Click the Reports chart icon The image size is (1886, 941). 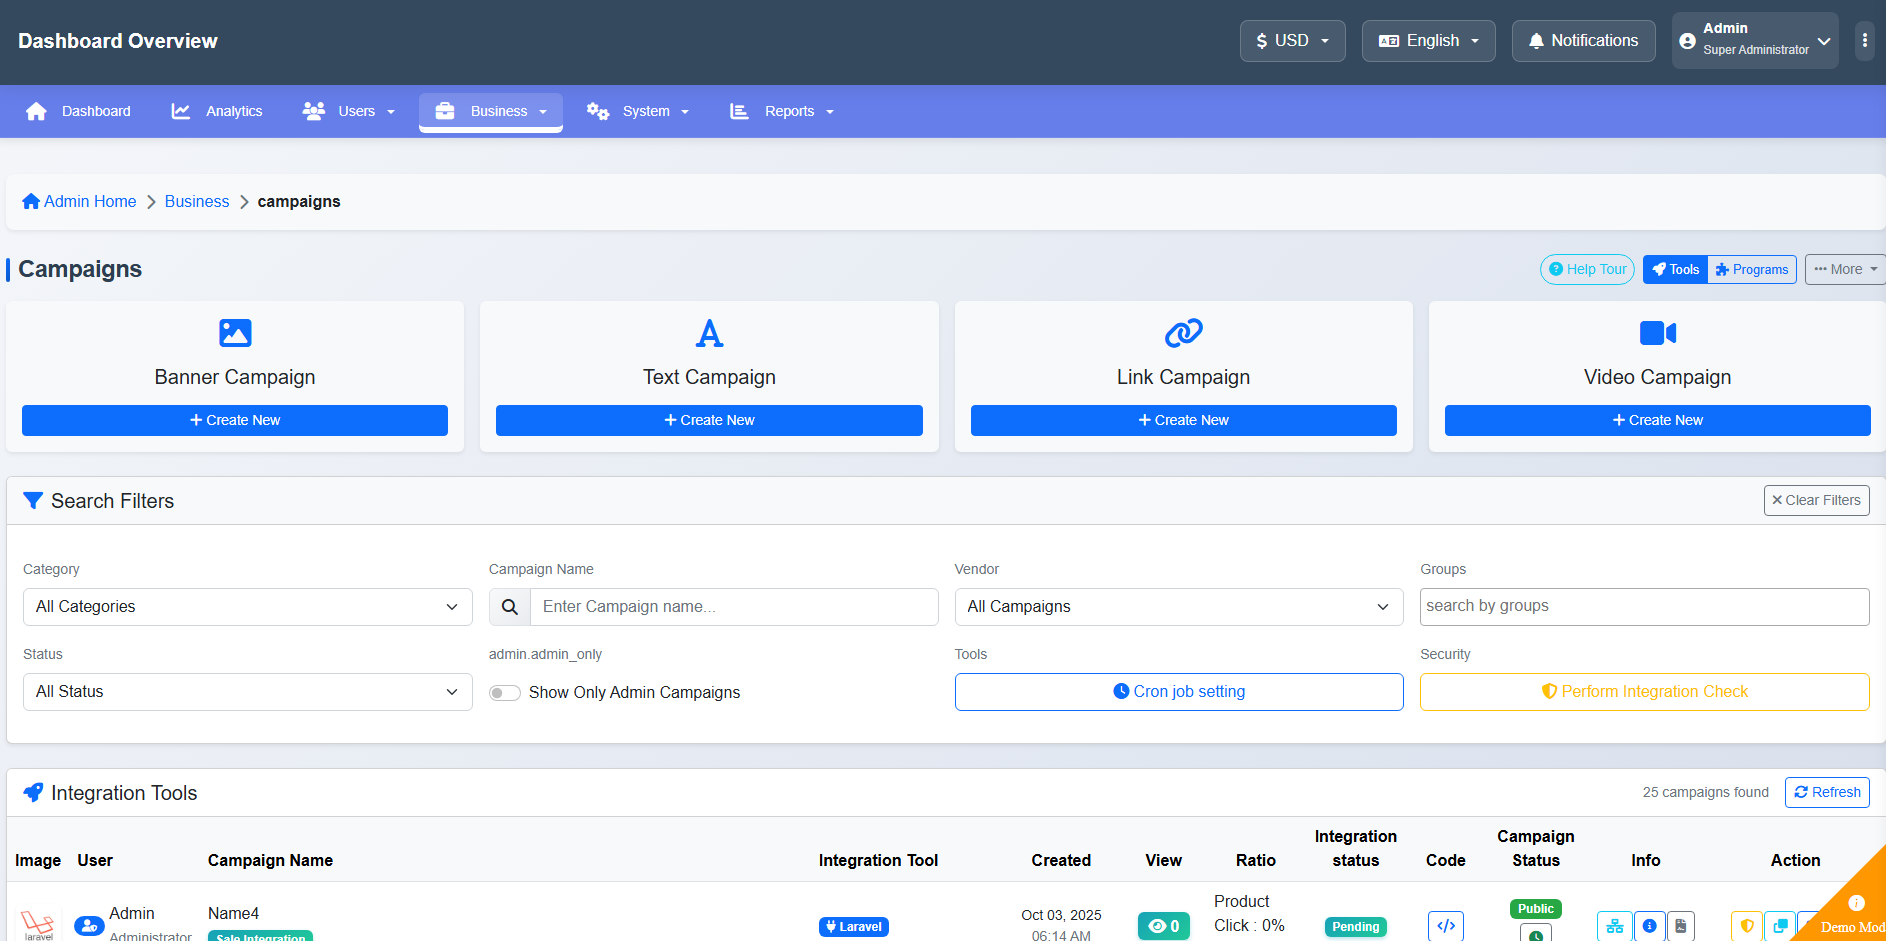tap(739, 111)
